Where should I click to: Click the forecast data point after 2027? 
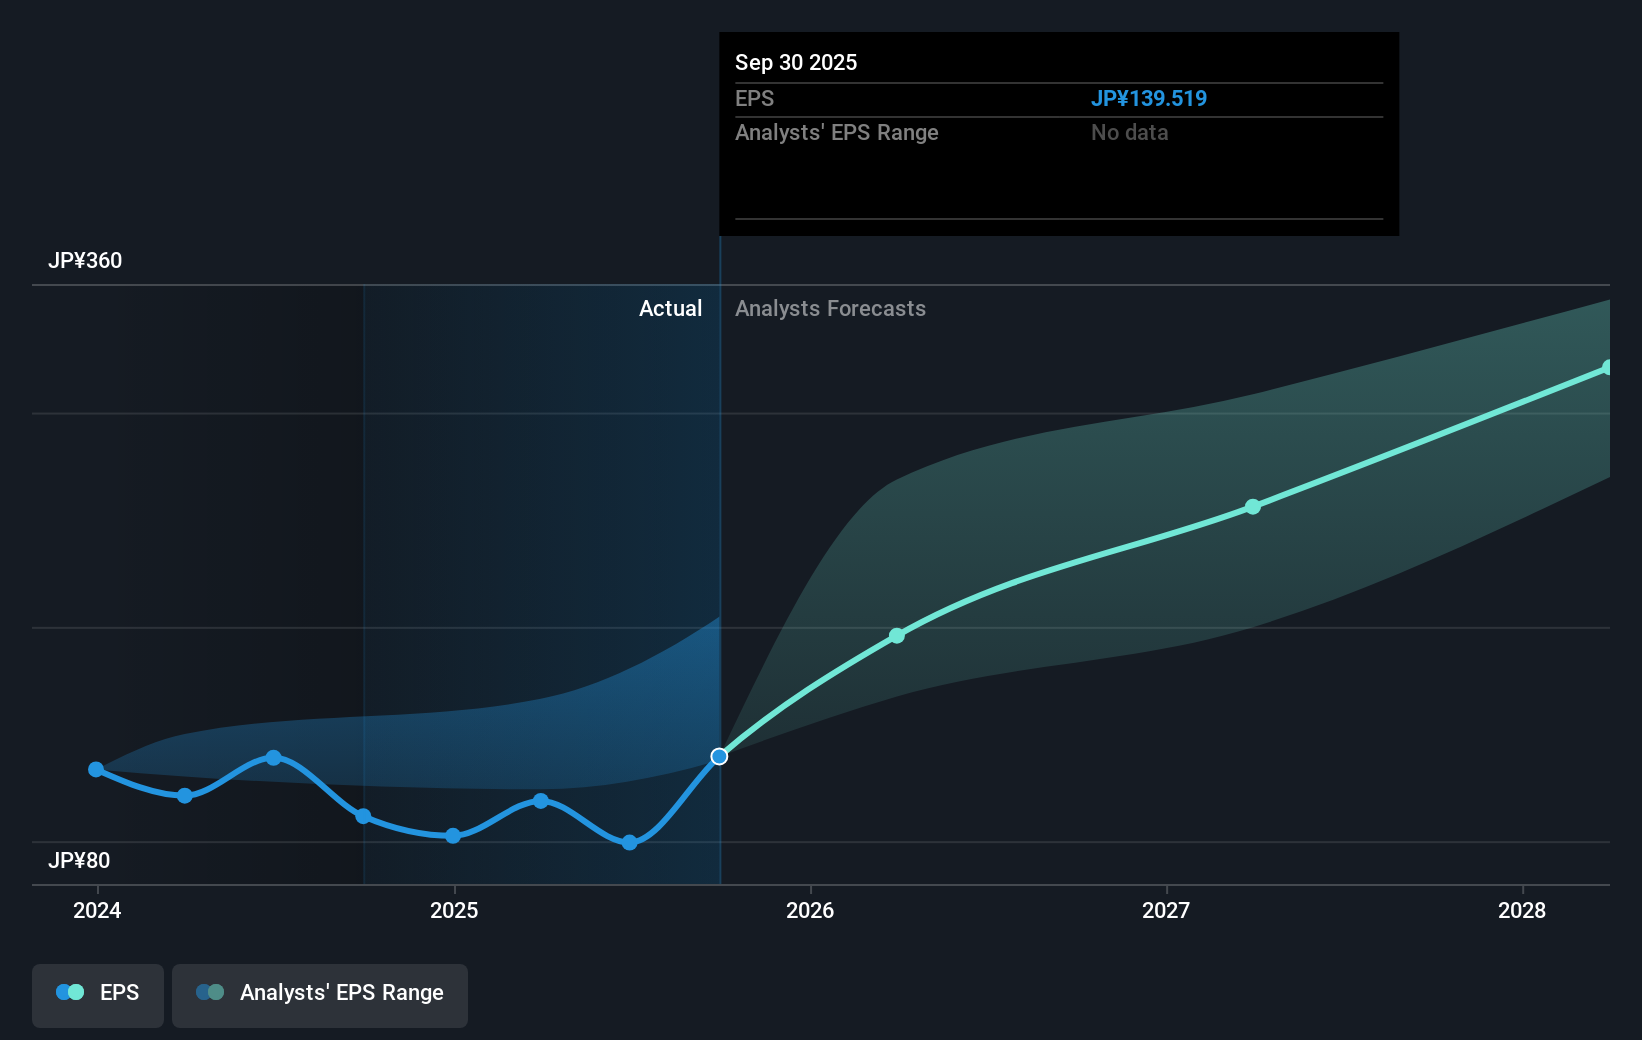pos(1253,507)
